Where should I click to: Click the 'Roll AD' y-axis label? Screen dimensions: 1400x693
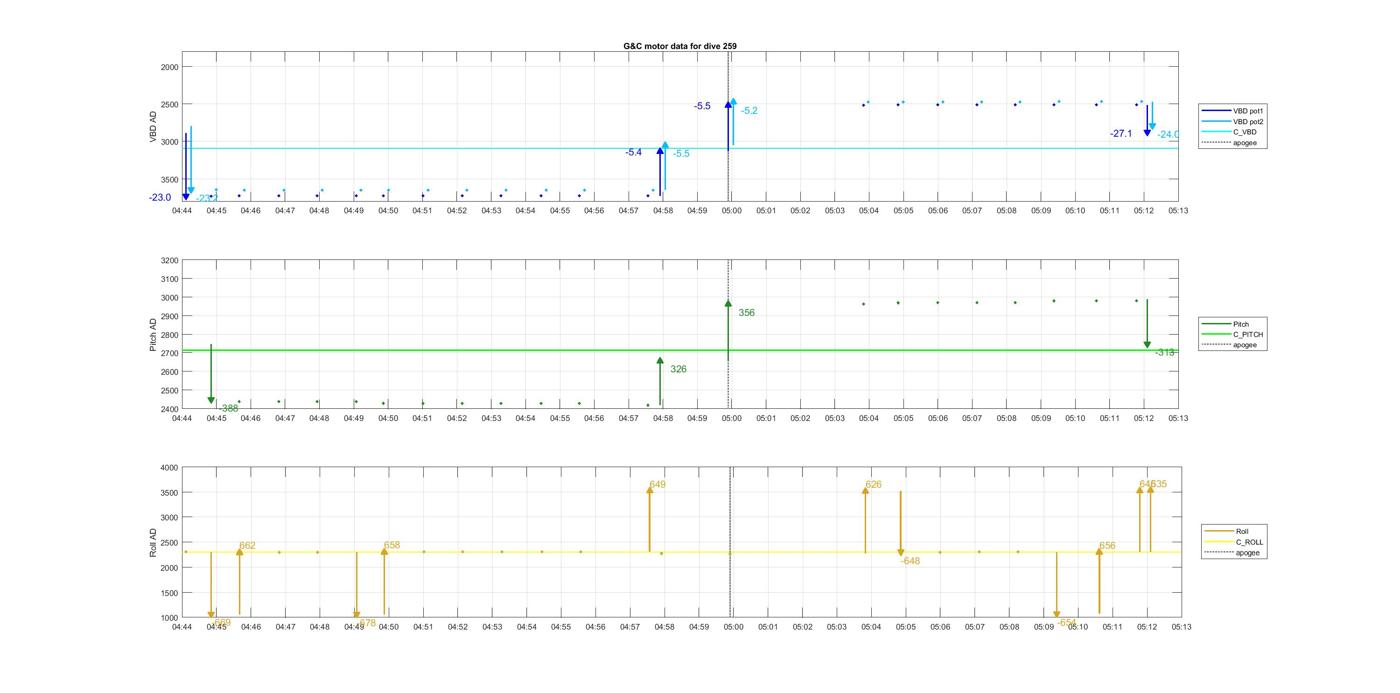(154, 542)
